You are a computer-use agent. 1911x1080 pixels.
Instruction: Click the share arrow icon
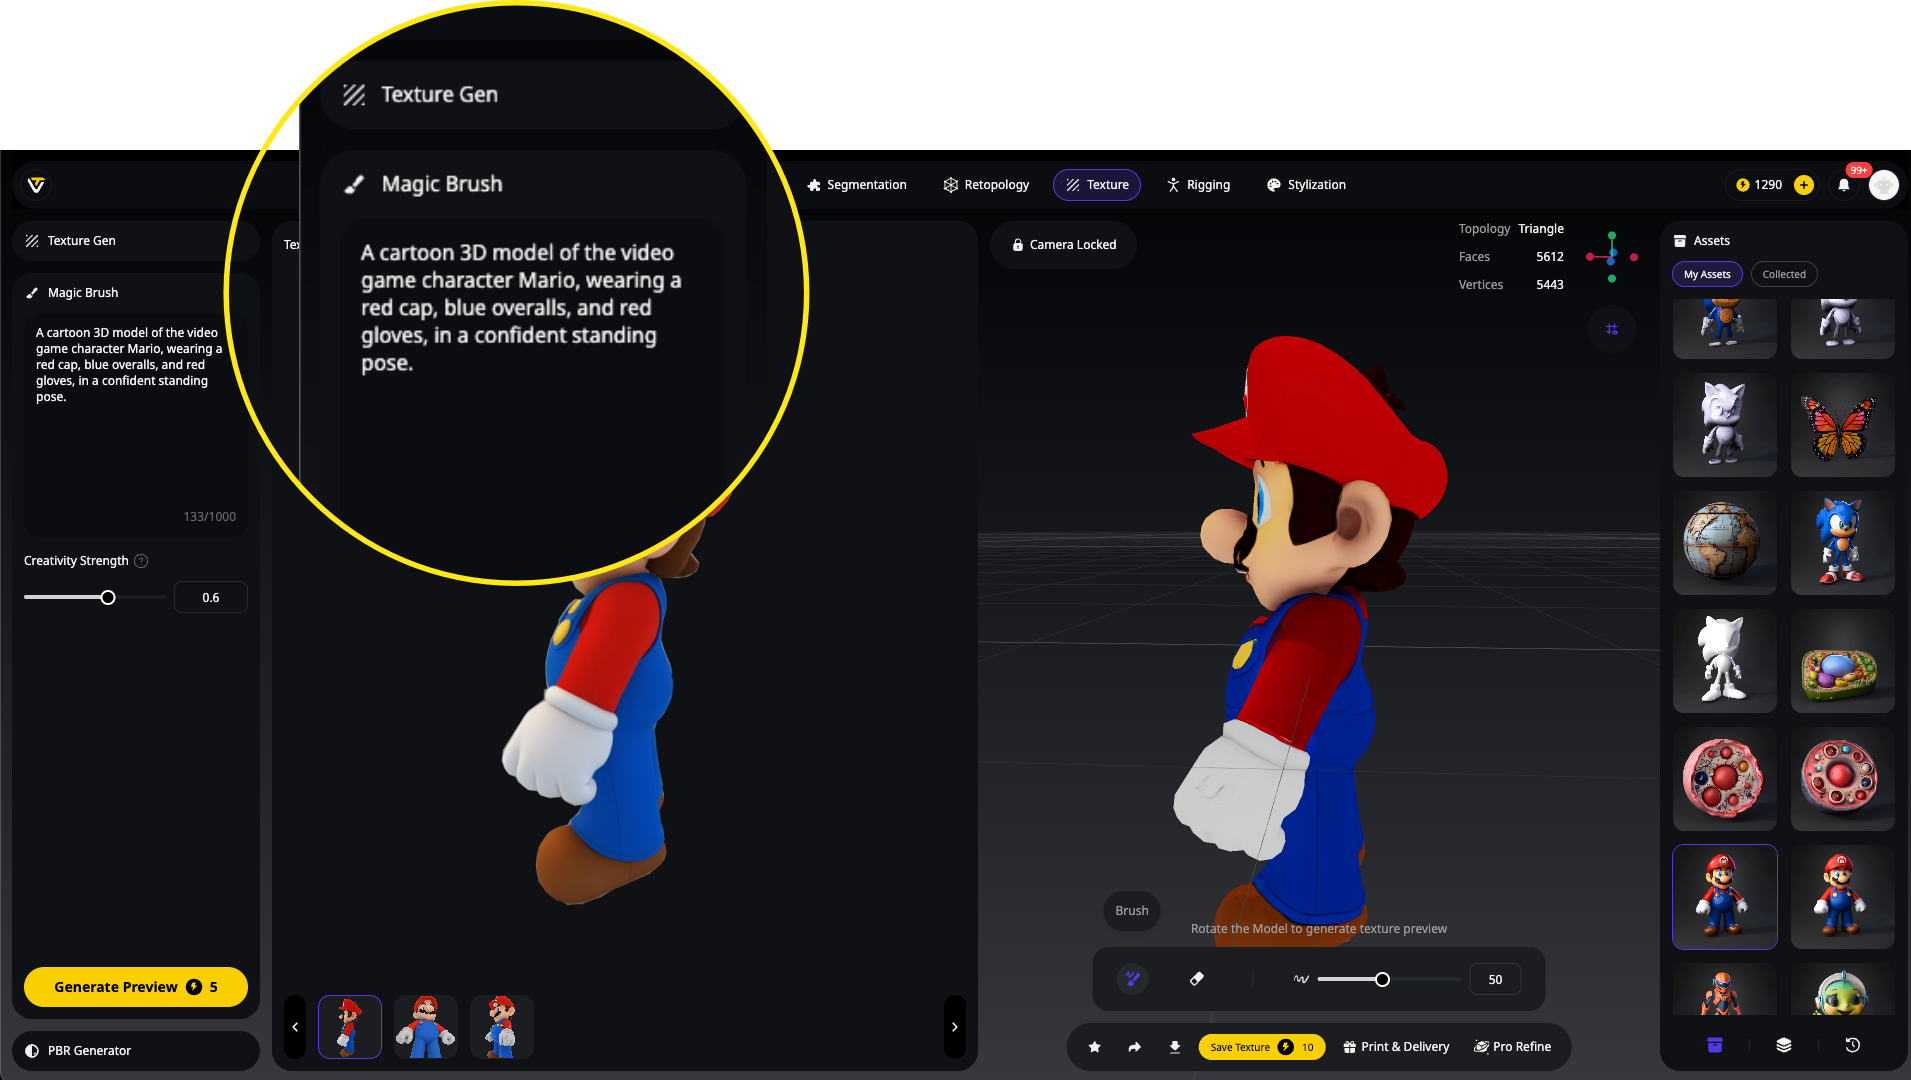1135,1047
